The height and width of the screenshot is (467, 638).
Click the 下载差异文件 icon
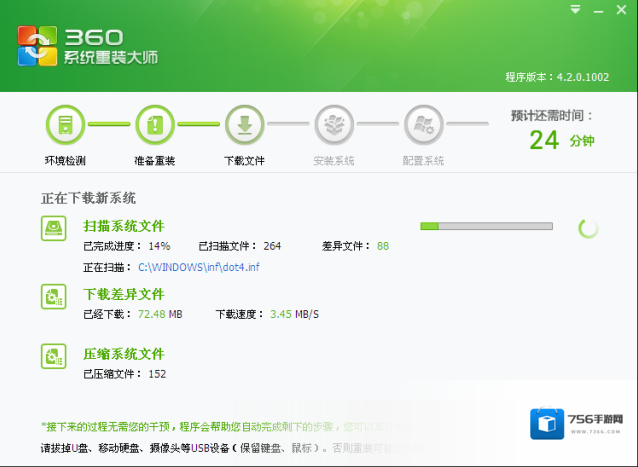54,296
